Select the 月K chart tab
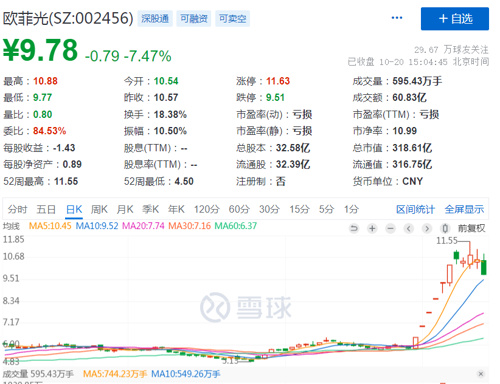 pos(125,209)
